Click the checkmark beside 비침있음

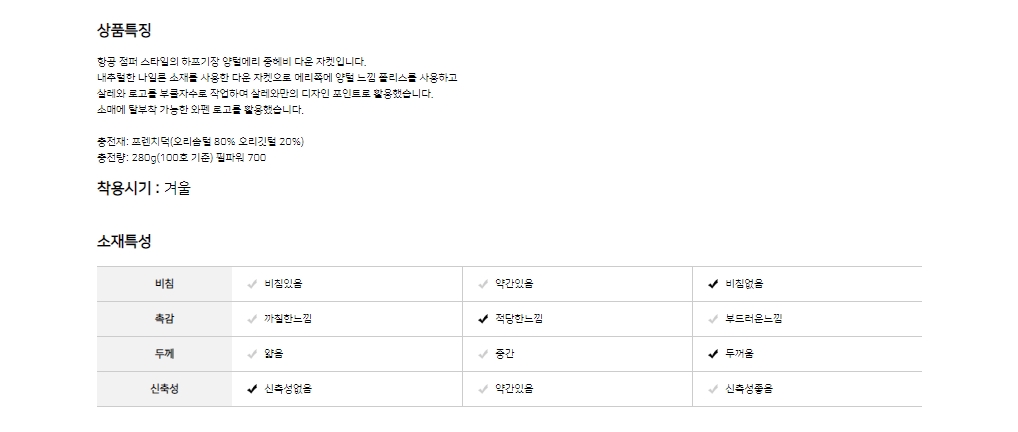pos(252,284)
